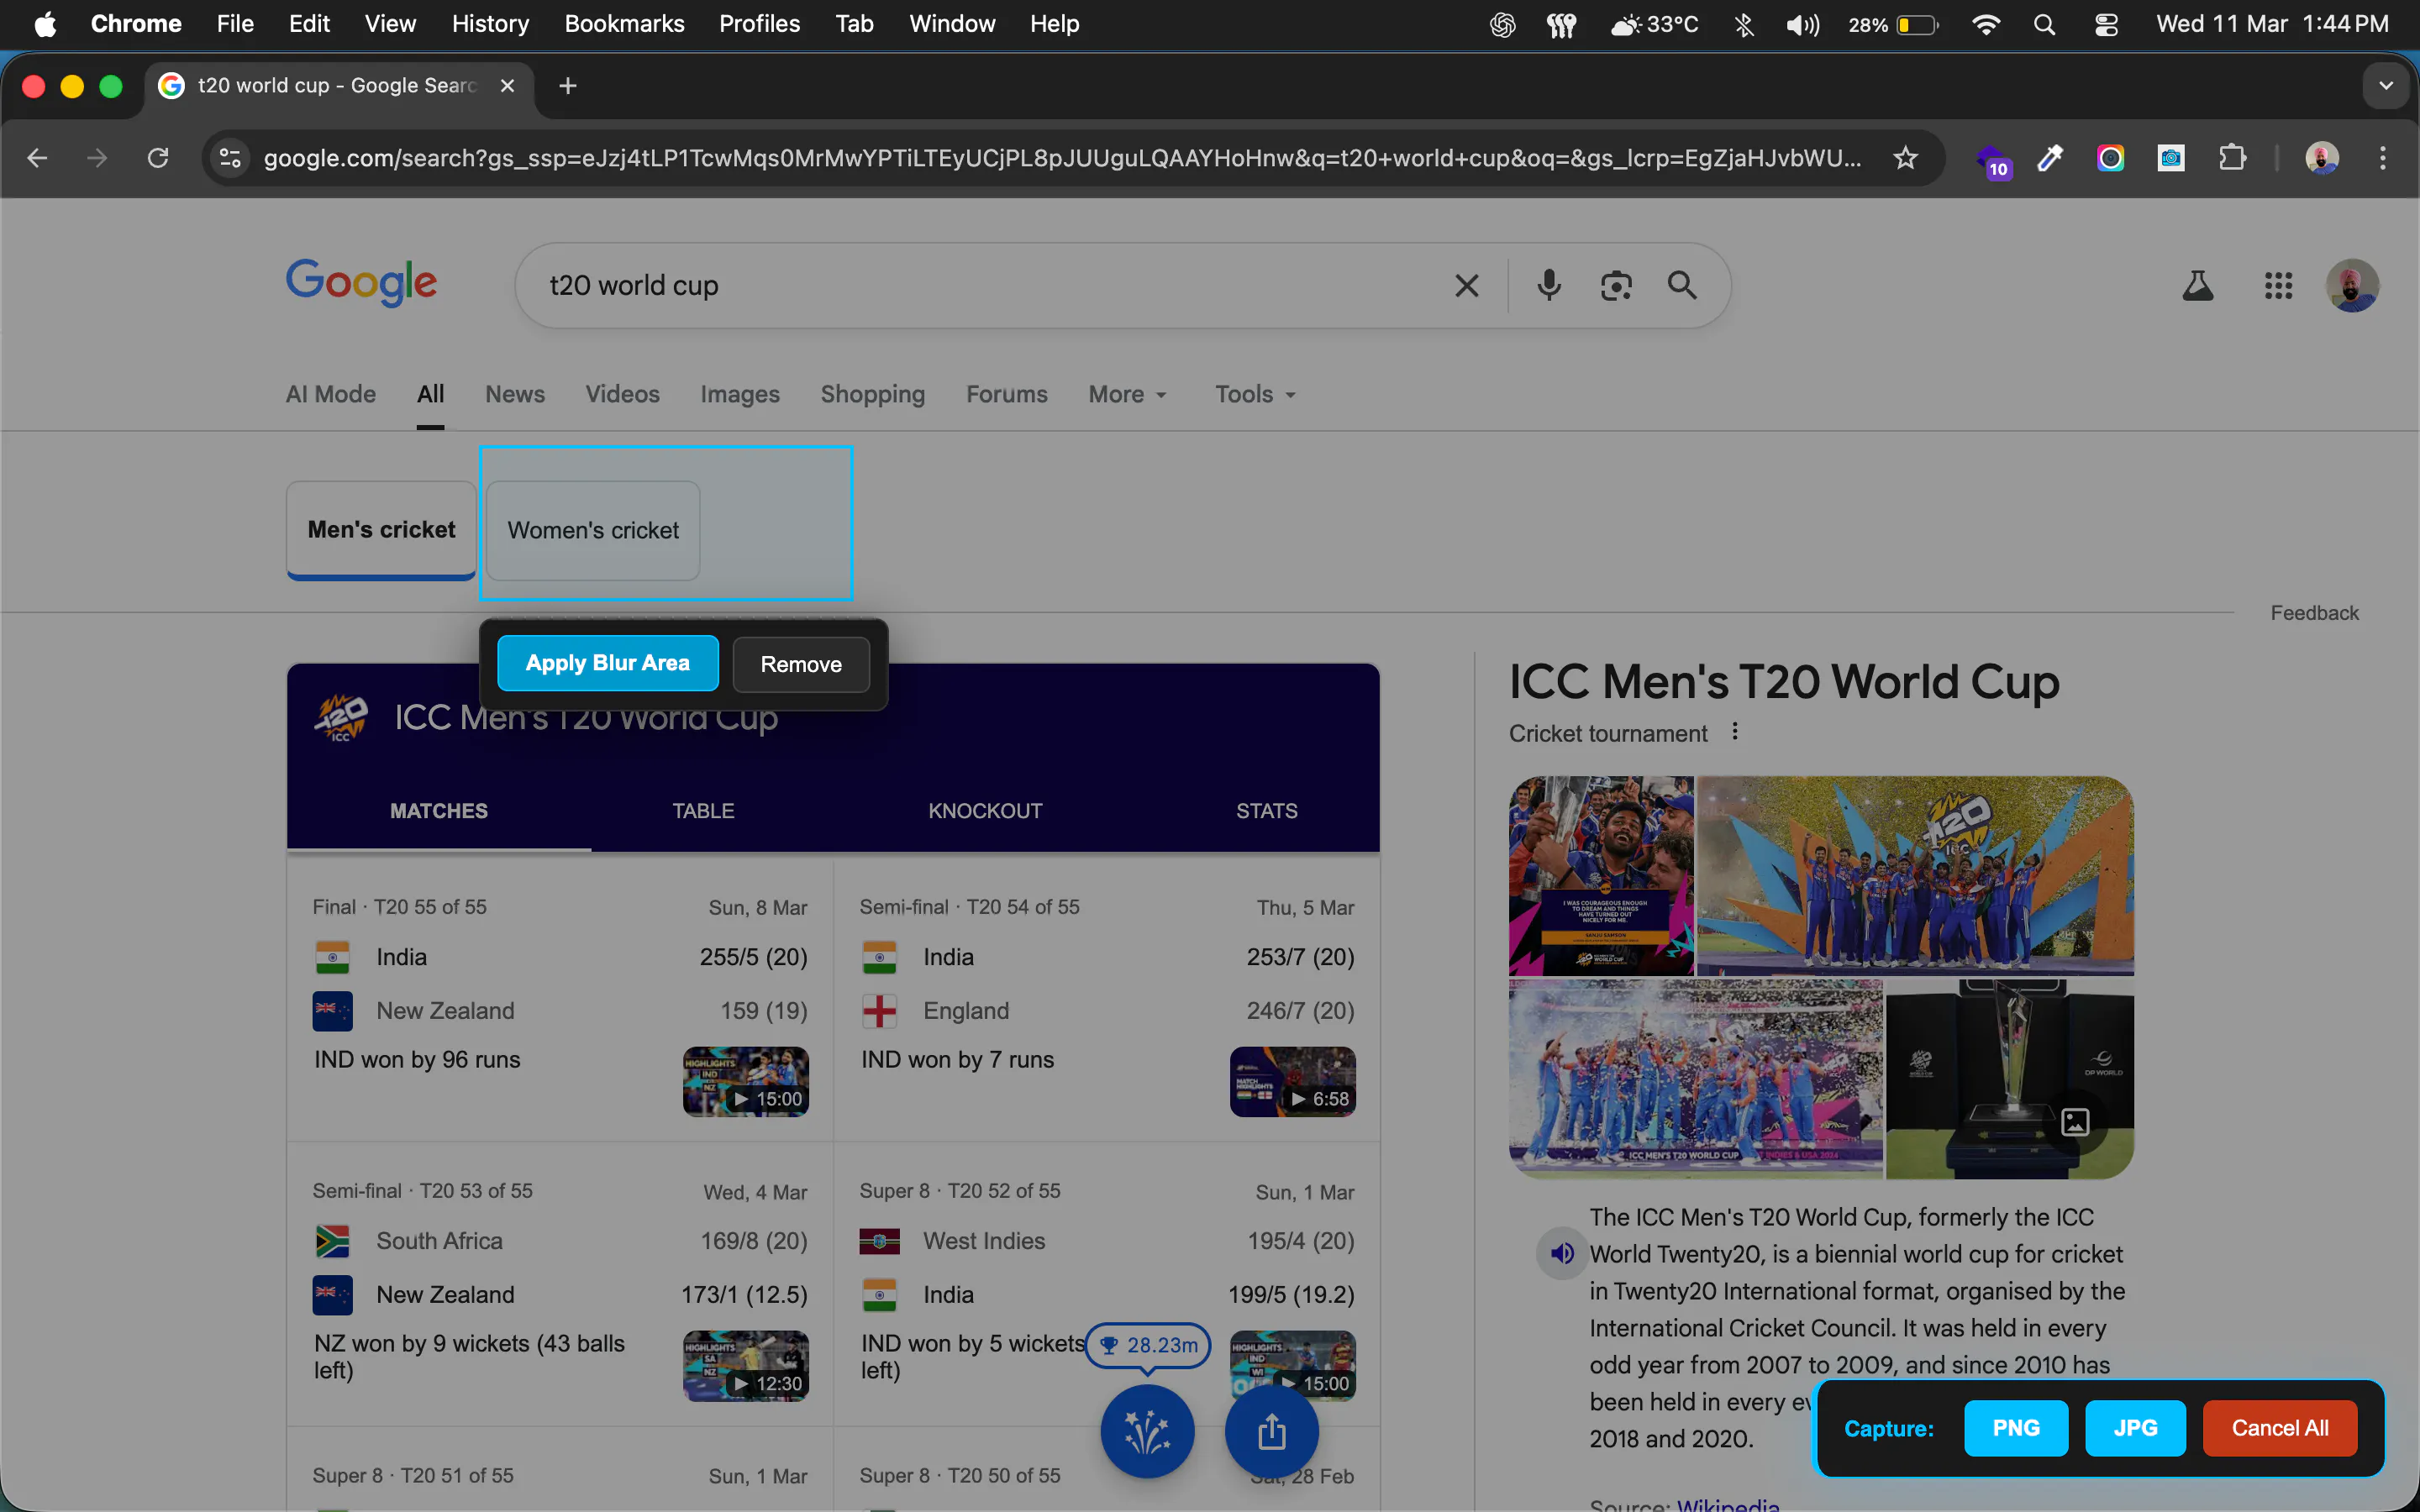Select the MATCHES tab

click(x=439, y=811)
